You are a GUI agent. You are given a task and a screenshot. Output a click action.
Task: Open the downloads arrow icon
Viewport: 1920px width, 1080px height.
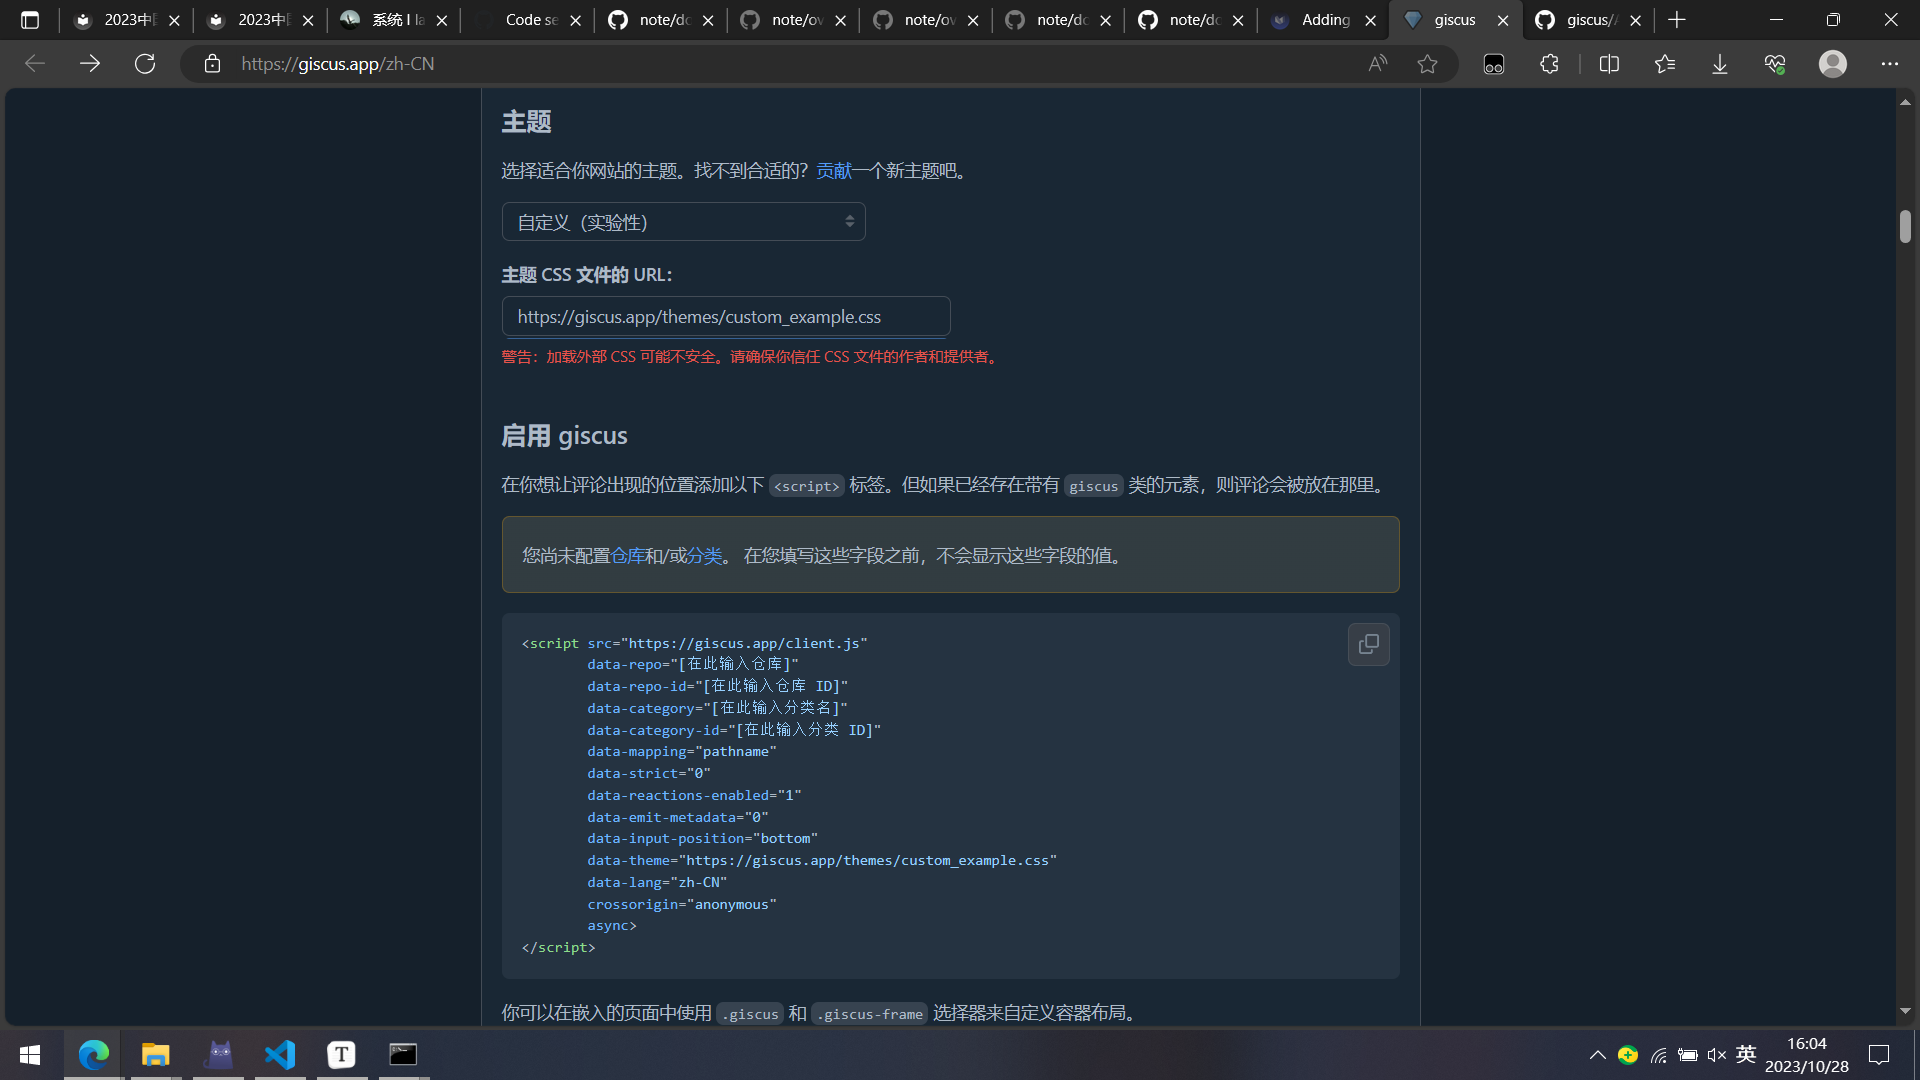[x=1719, y=64]
